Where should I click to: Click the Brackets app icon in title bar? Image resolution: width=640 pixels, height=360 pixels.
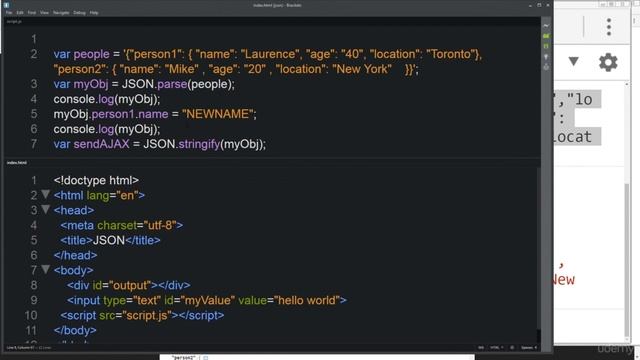point(6,5)
